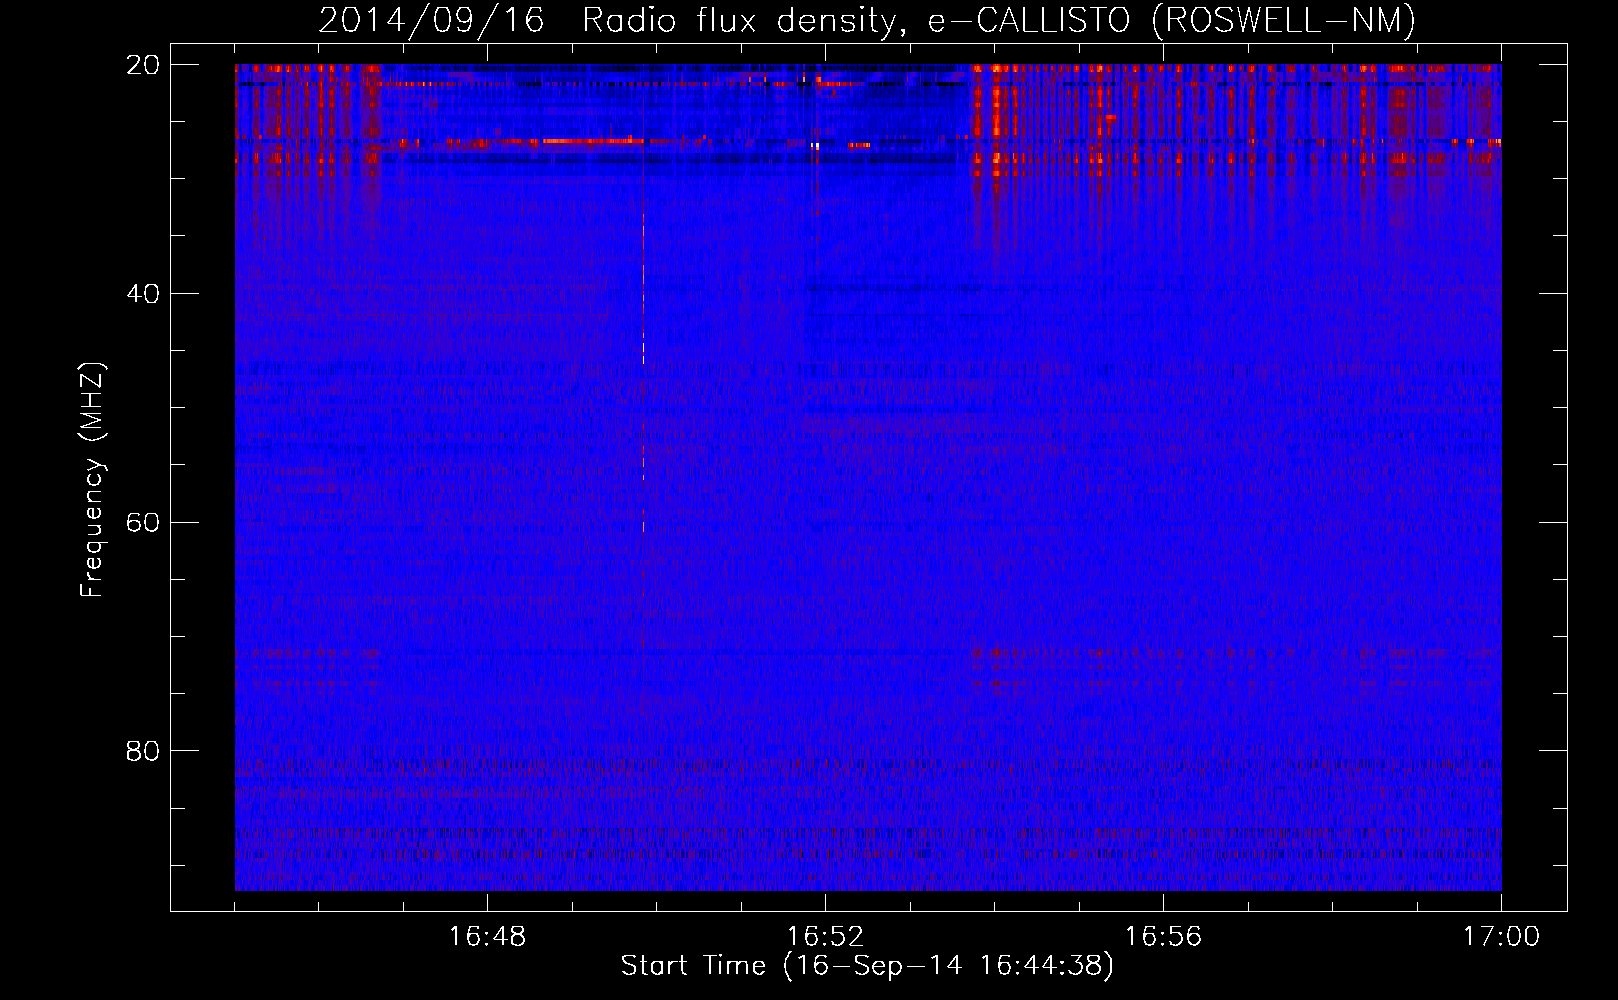Click the 40 frequency tick label
This screenshot has height=1000, width=1618.
(x=143, y=294)
